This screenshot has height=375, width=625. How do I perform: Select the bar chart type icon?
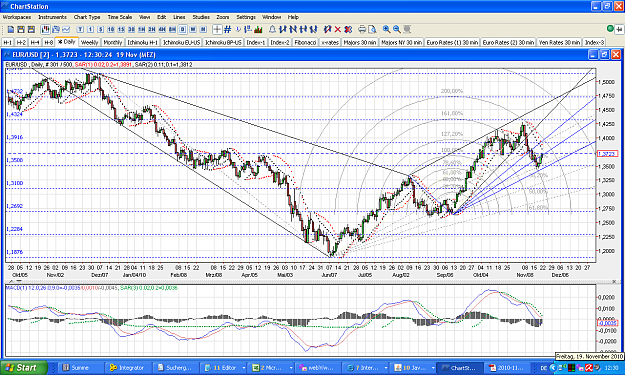[56, 29]
